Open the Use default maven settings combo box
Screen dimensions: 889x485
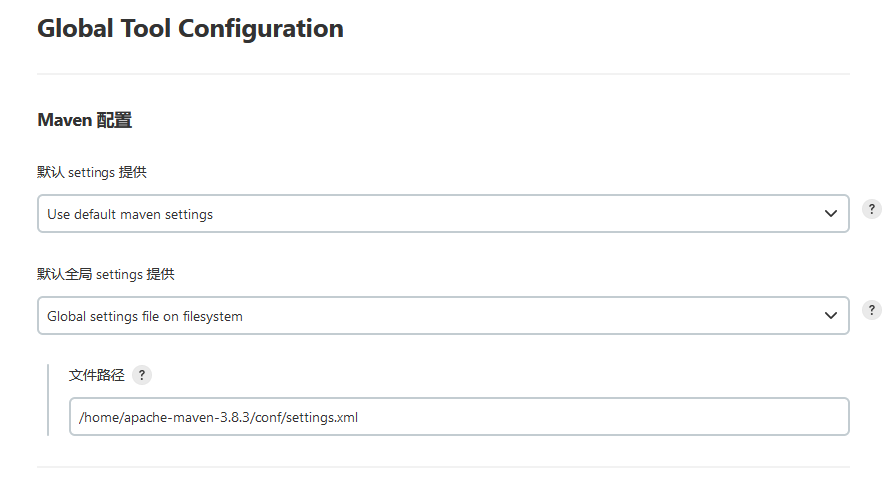pos(443,214)
